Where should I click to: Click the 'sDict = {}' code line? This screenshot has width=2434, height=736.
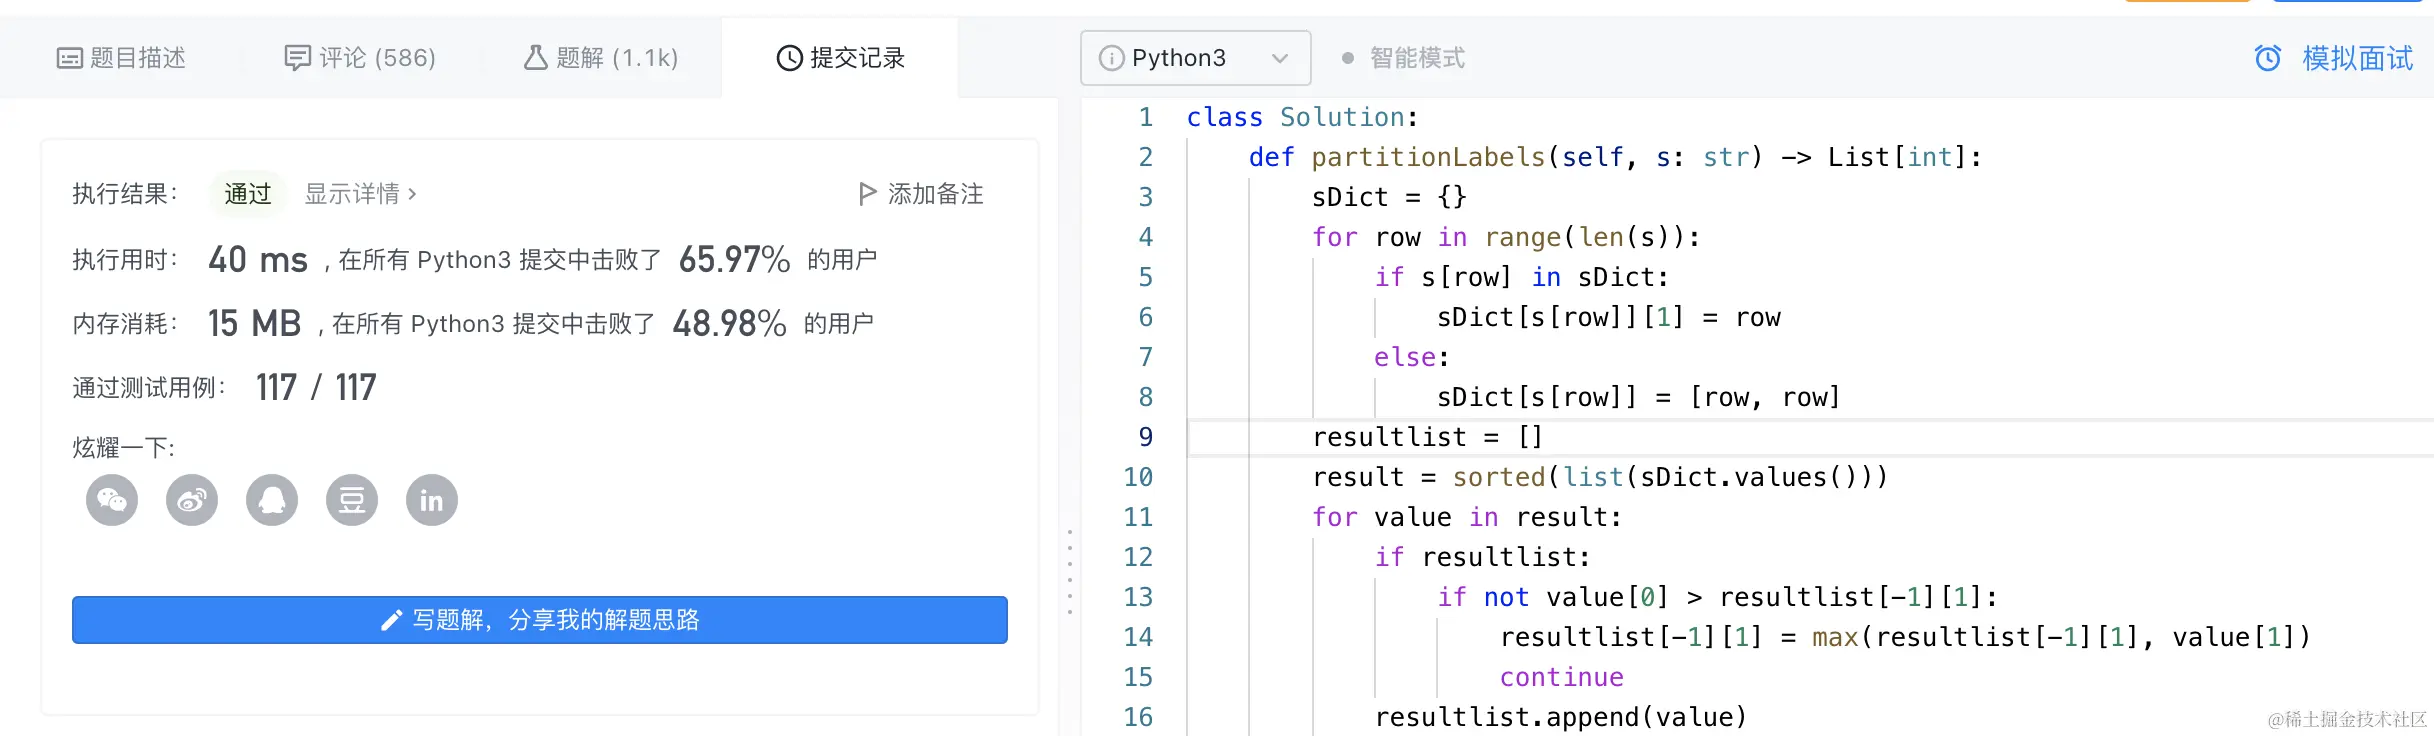point(1389,197)
